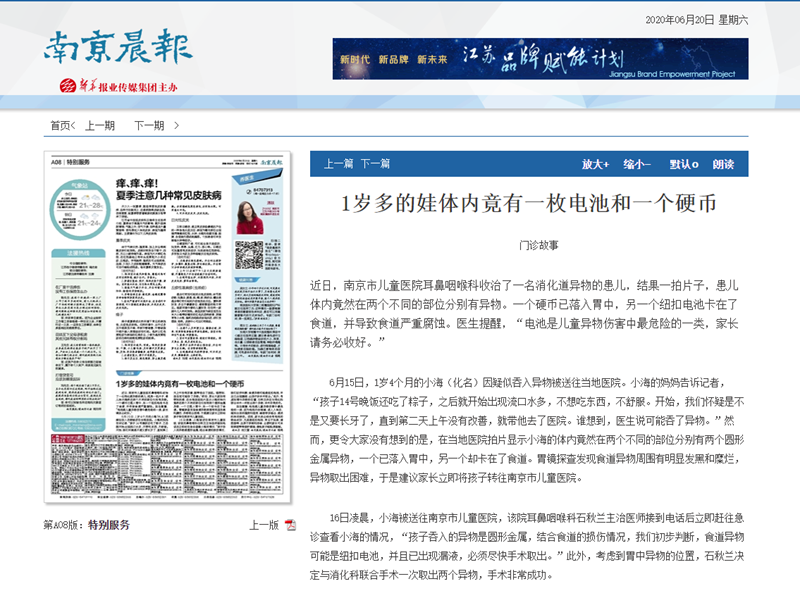Download the page PDF via the PDF icon

coord(290,525)
